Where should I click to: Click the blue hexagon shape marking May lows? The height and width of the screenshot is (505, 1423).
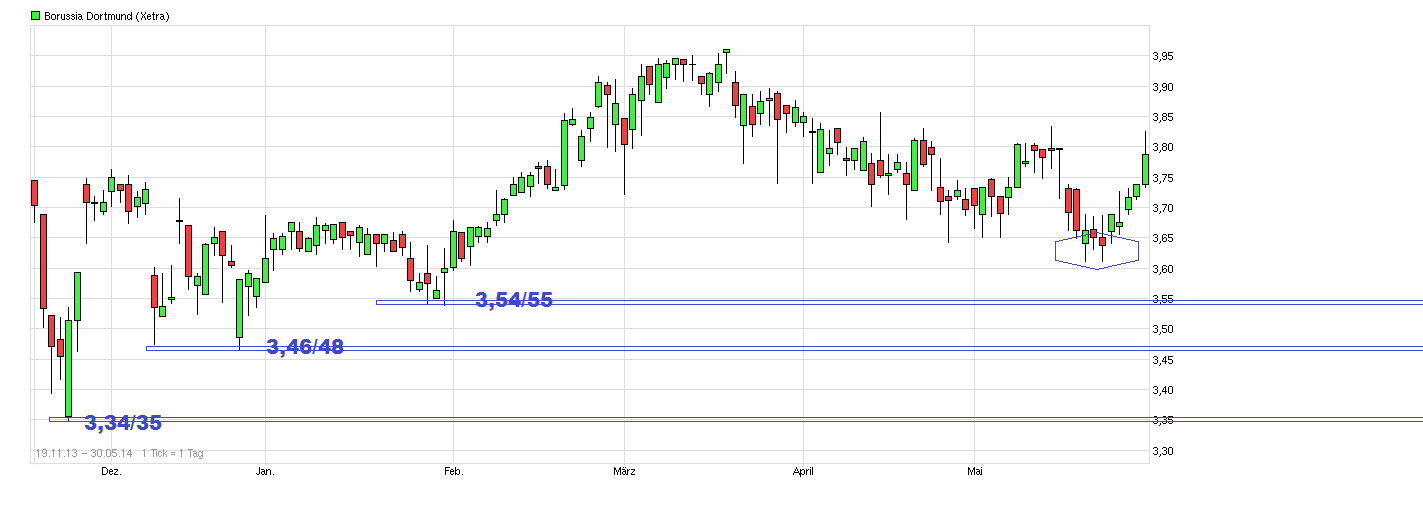(1096, 252)
